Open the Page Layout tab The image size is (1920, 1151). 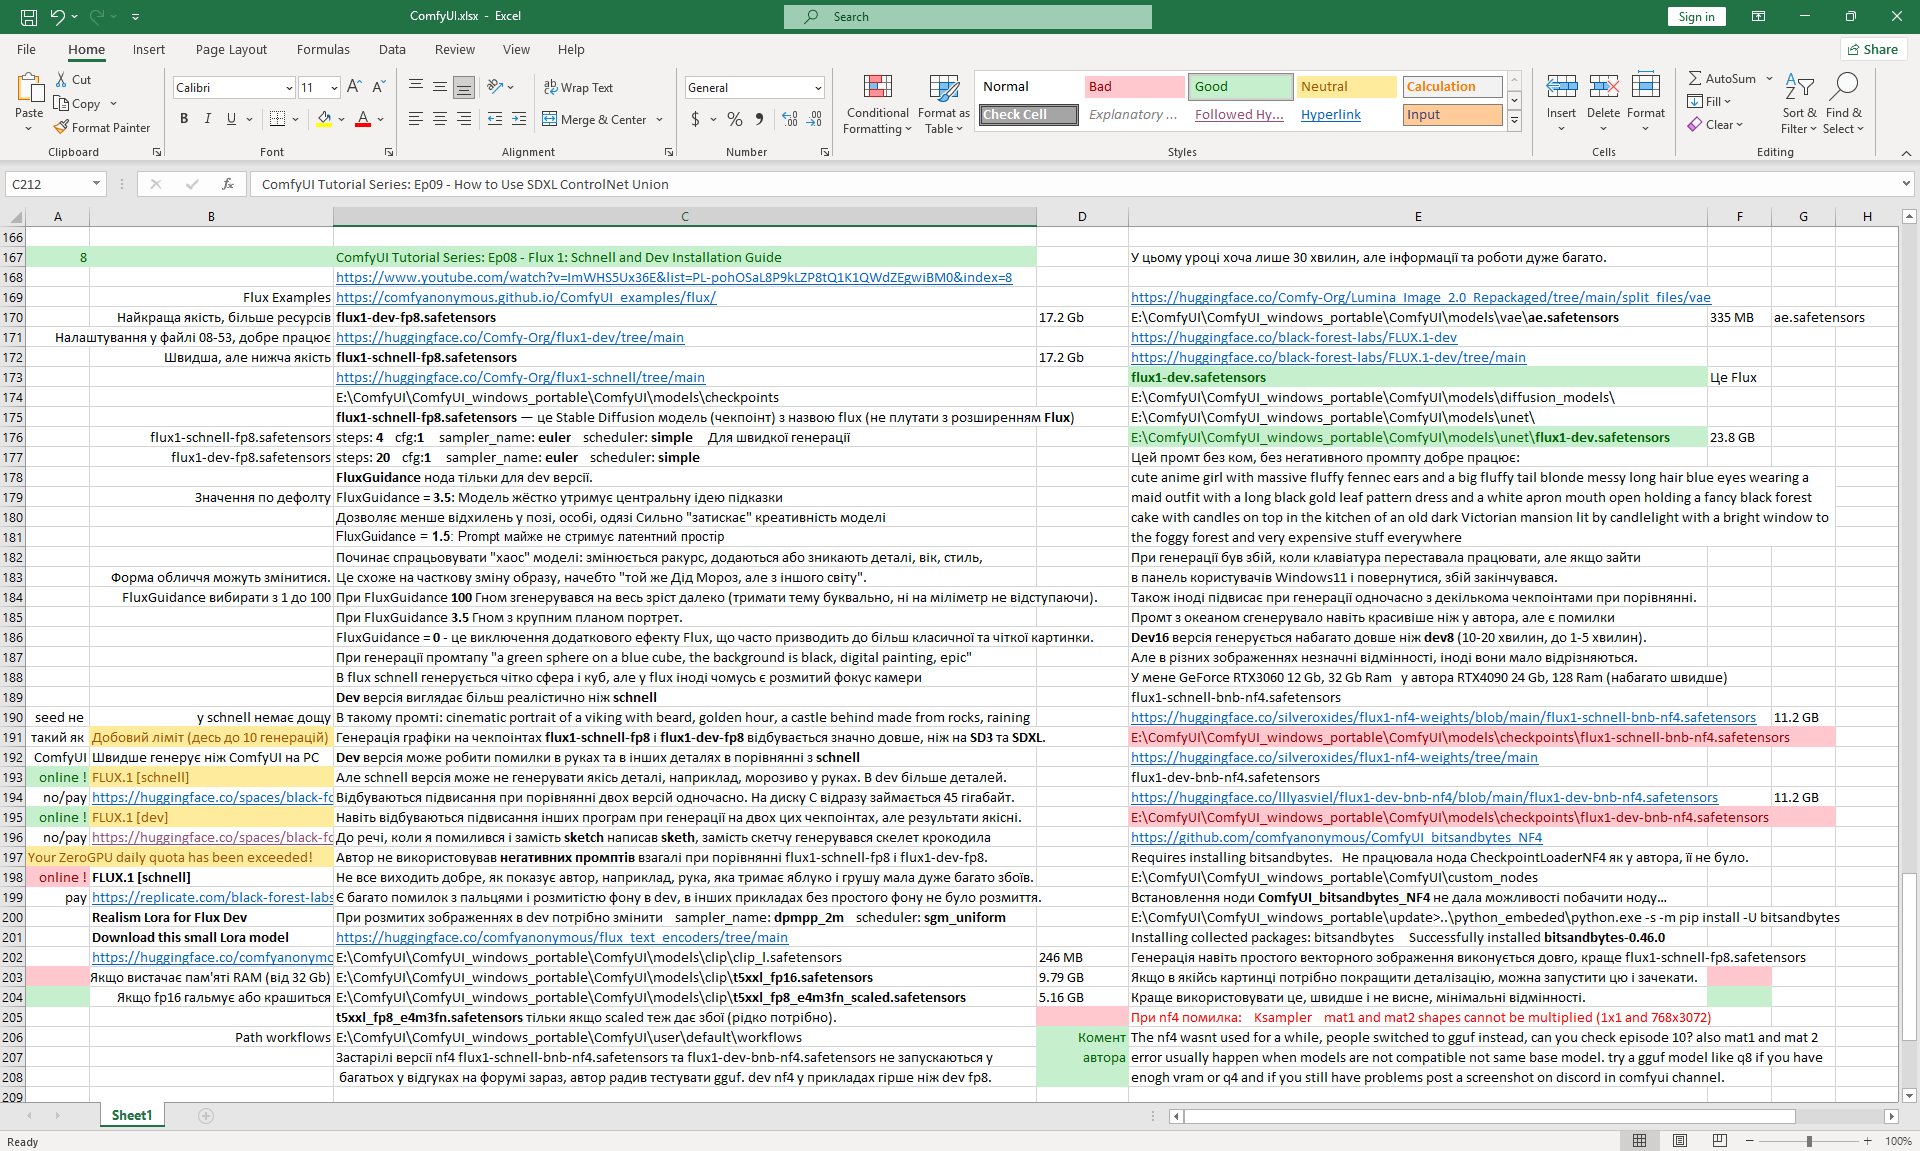pyautogui.click(x=231, y=49)
